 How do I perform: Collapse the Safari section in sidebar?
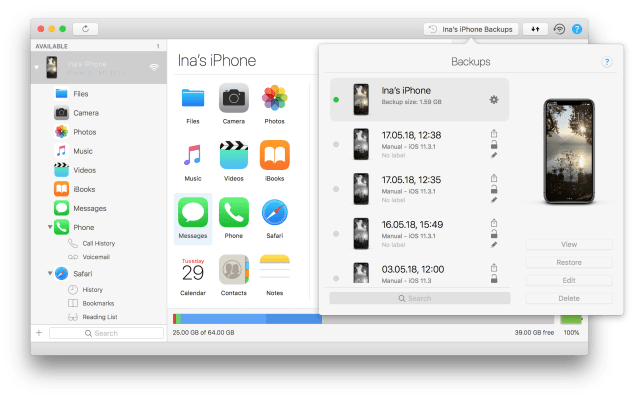(50, 273)
